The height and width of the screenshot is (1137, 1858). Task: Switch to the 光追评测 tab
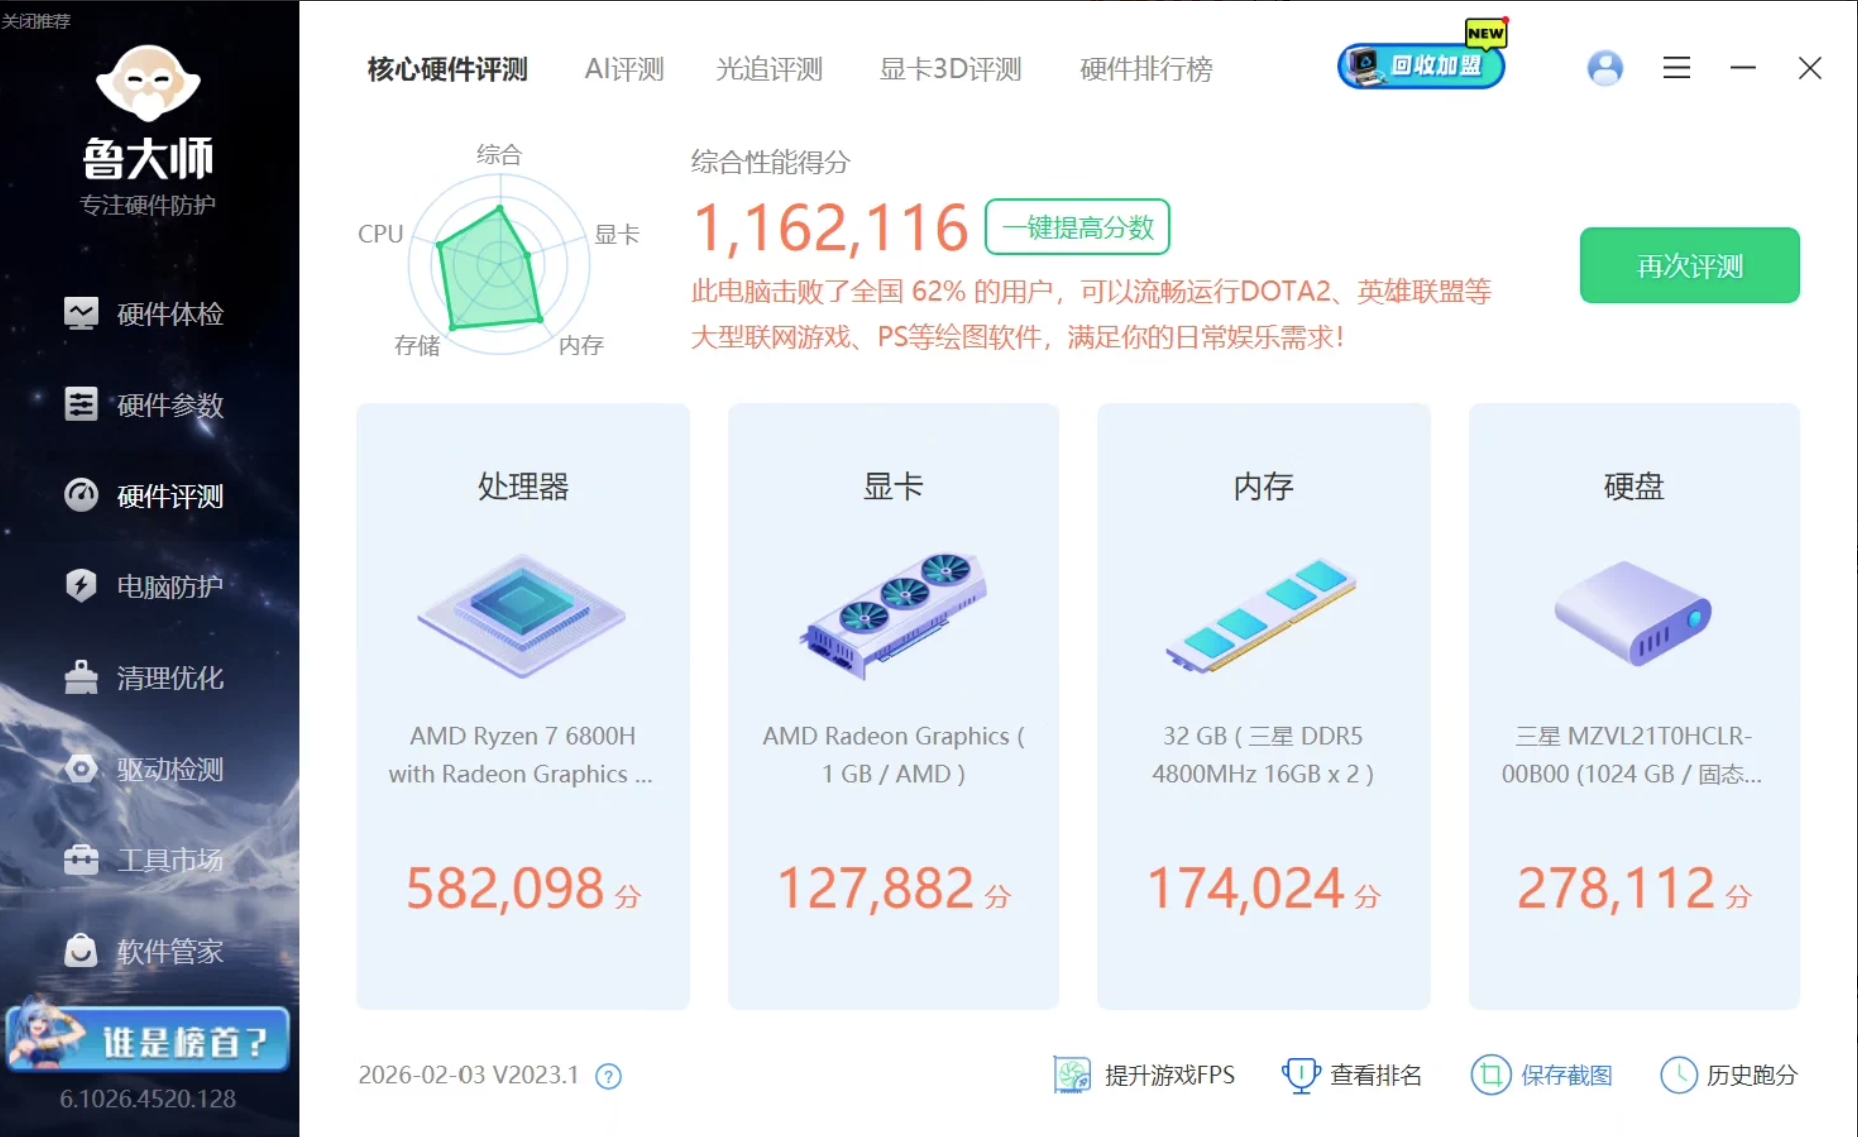769,69
